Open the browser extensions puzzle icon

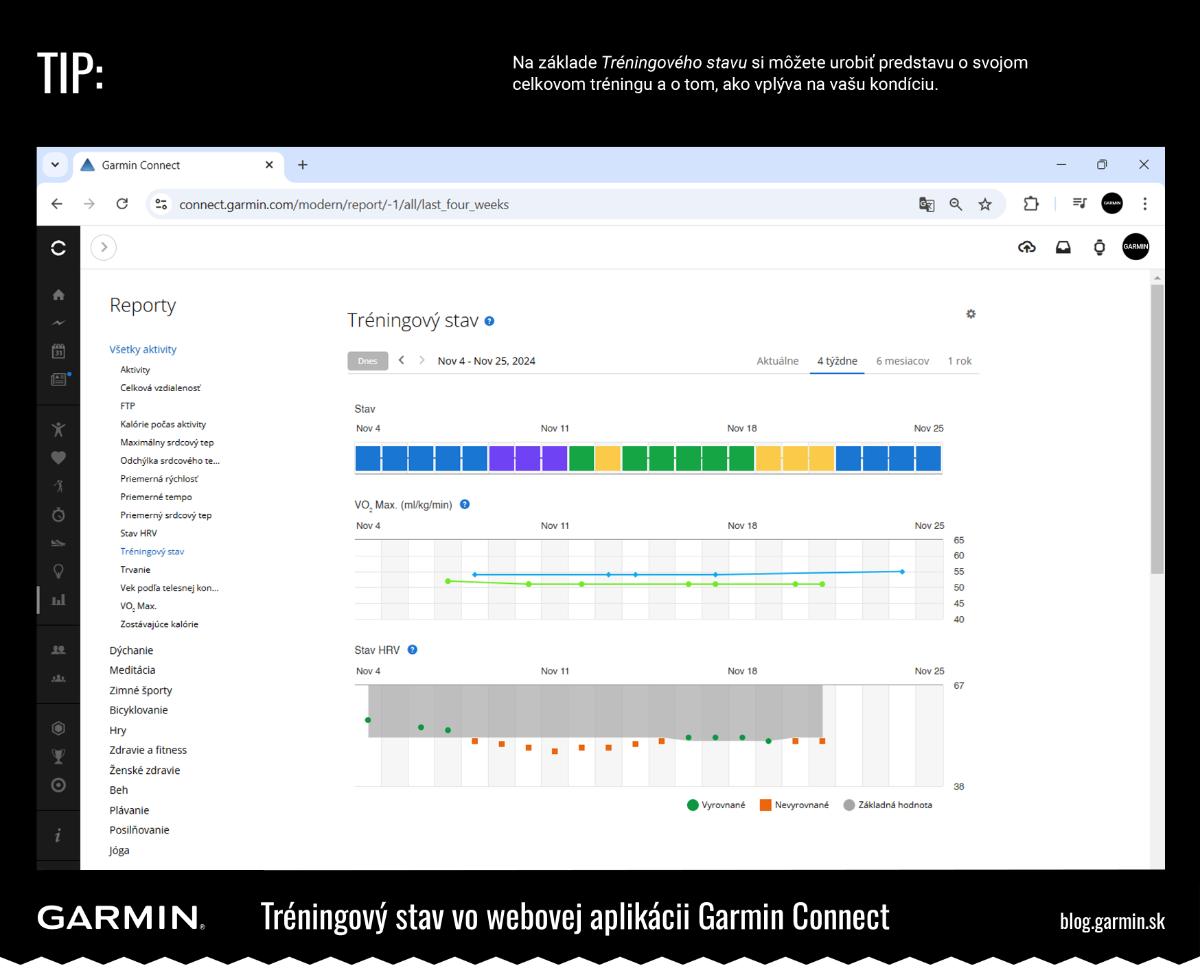point(1031,204)
